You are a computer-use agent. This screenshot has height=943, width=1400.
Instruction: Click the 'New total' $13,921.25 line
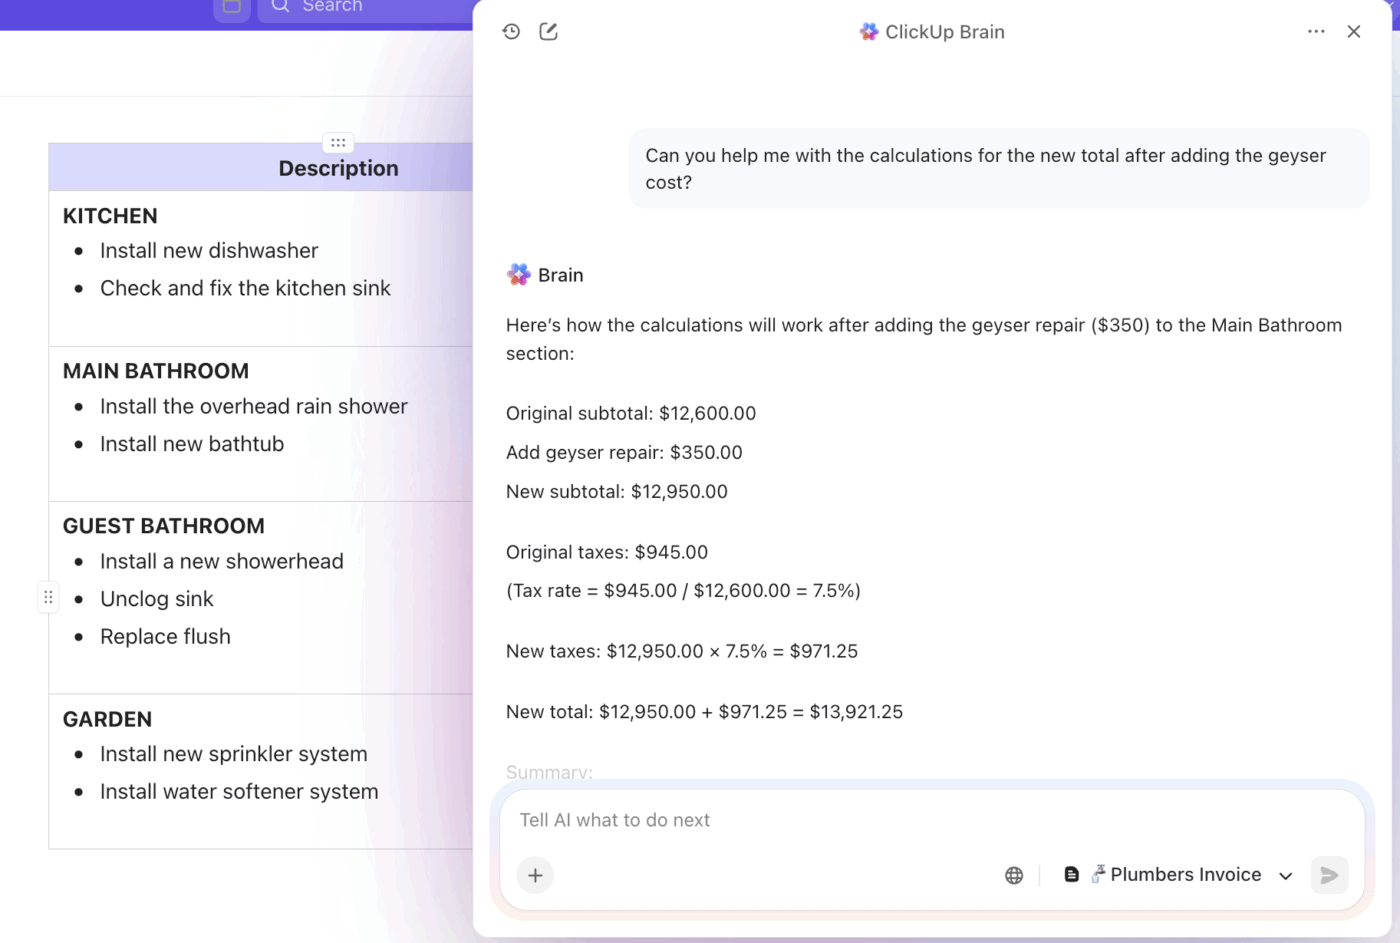704,712
